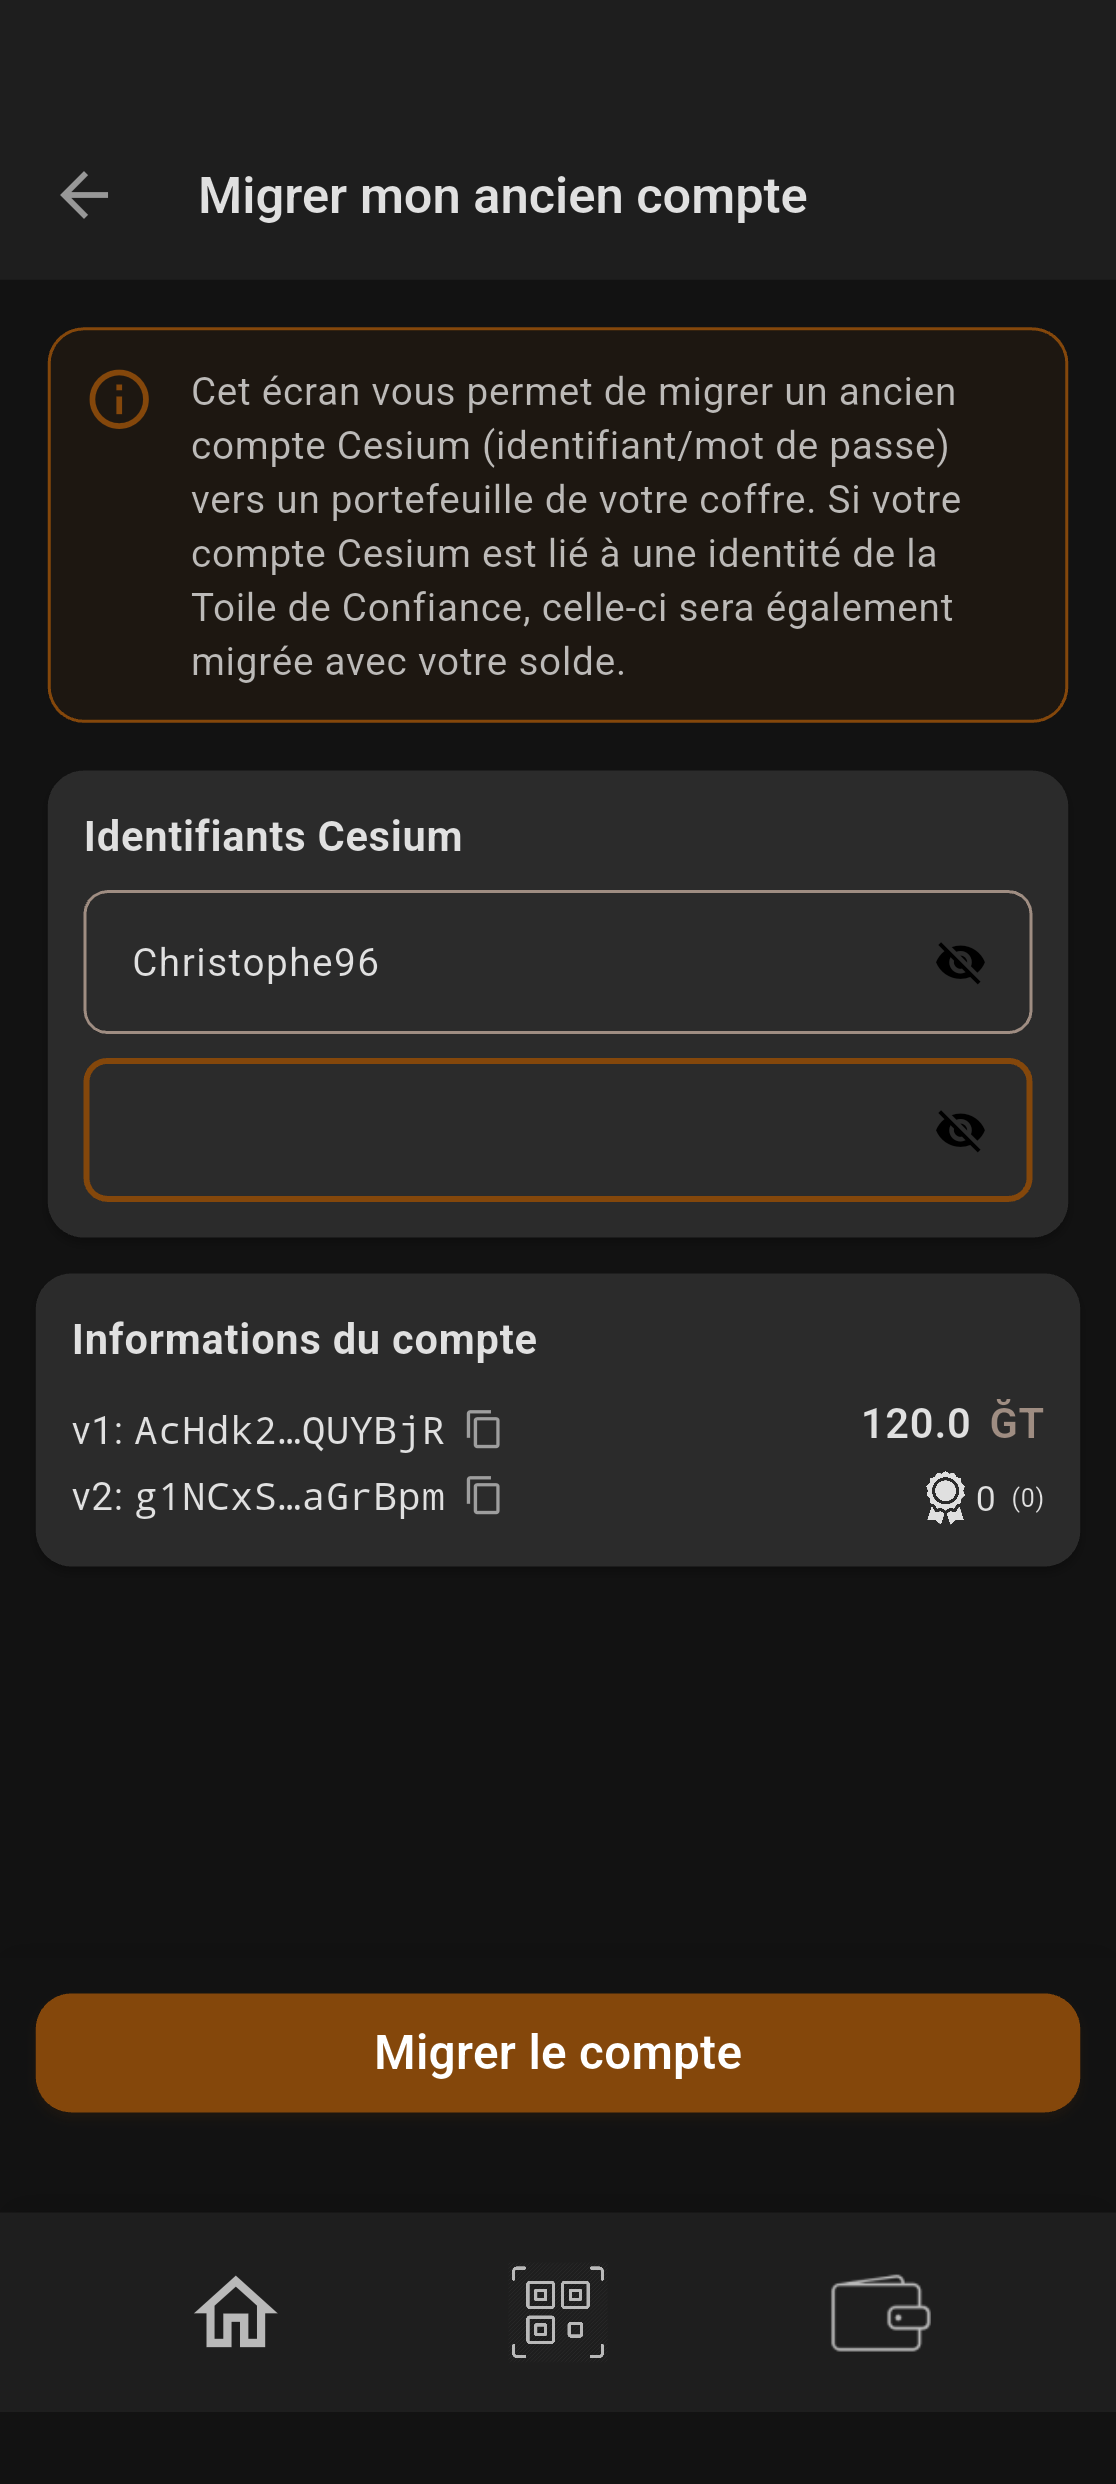Image resolution: width=1116 pixels, height=2484 pixels.
Task: Click the certification count 0 (0)
Action: coord(1009,1498)
